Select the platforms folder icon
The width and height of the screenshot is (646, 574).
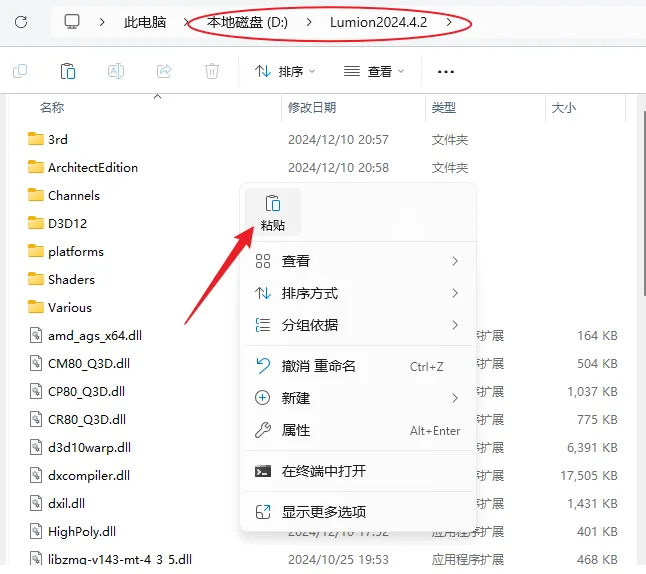[36, 251]
